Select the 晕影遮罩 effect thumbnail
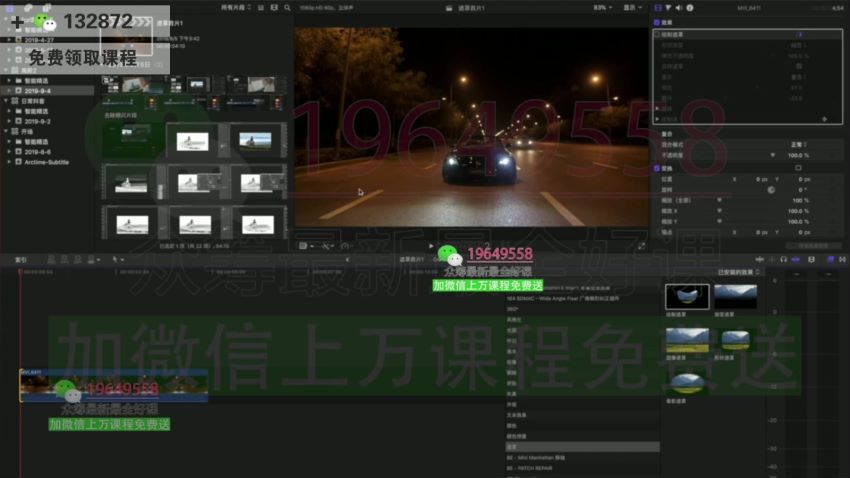The width and height of the screenshot is (850, 478). coord(687,383)
